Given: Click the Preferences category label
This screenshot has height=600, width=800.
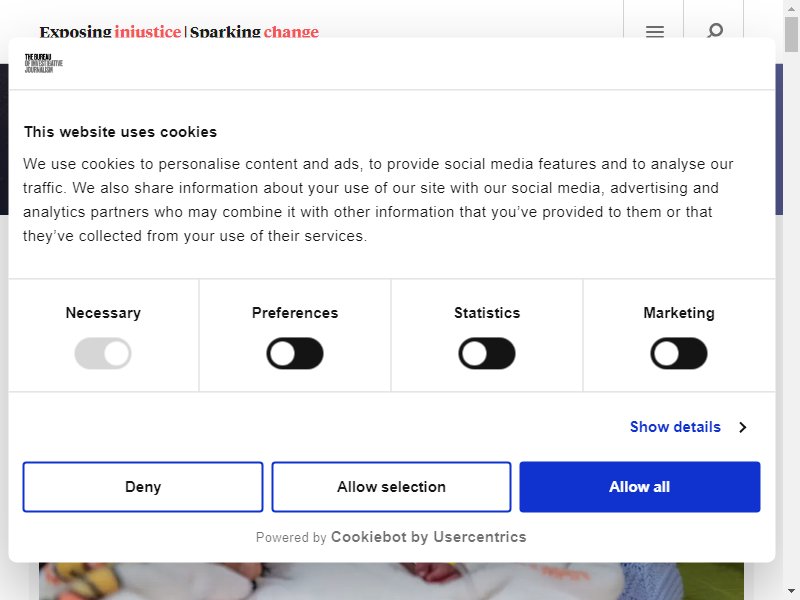Looking at the screenshot, I should click(295, 313).
